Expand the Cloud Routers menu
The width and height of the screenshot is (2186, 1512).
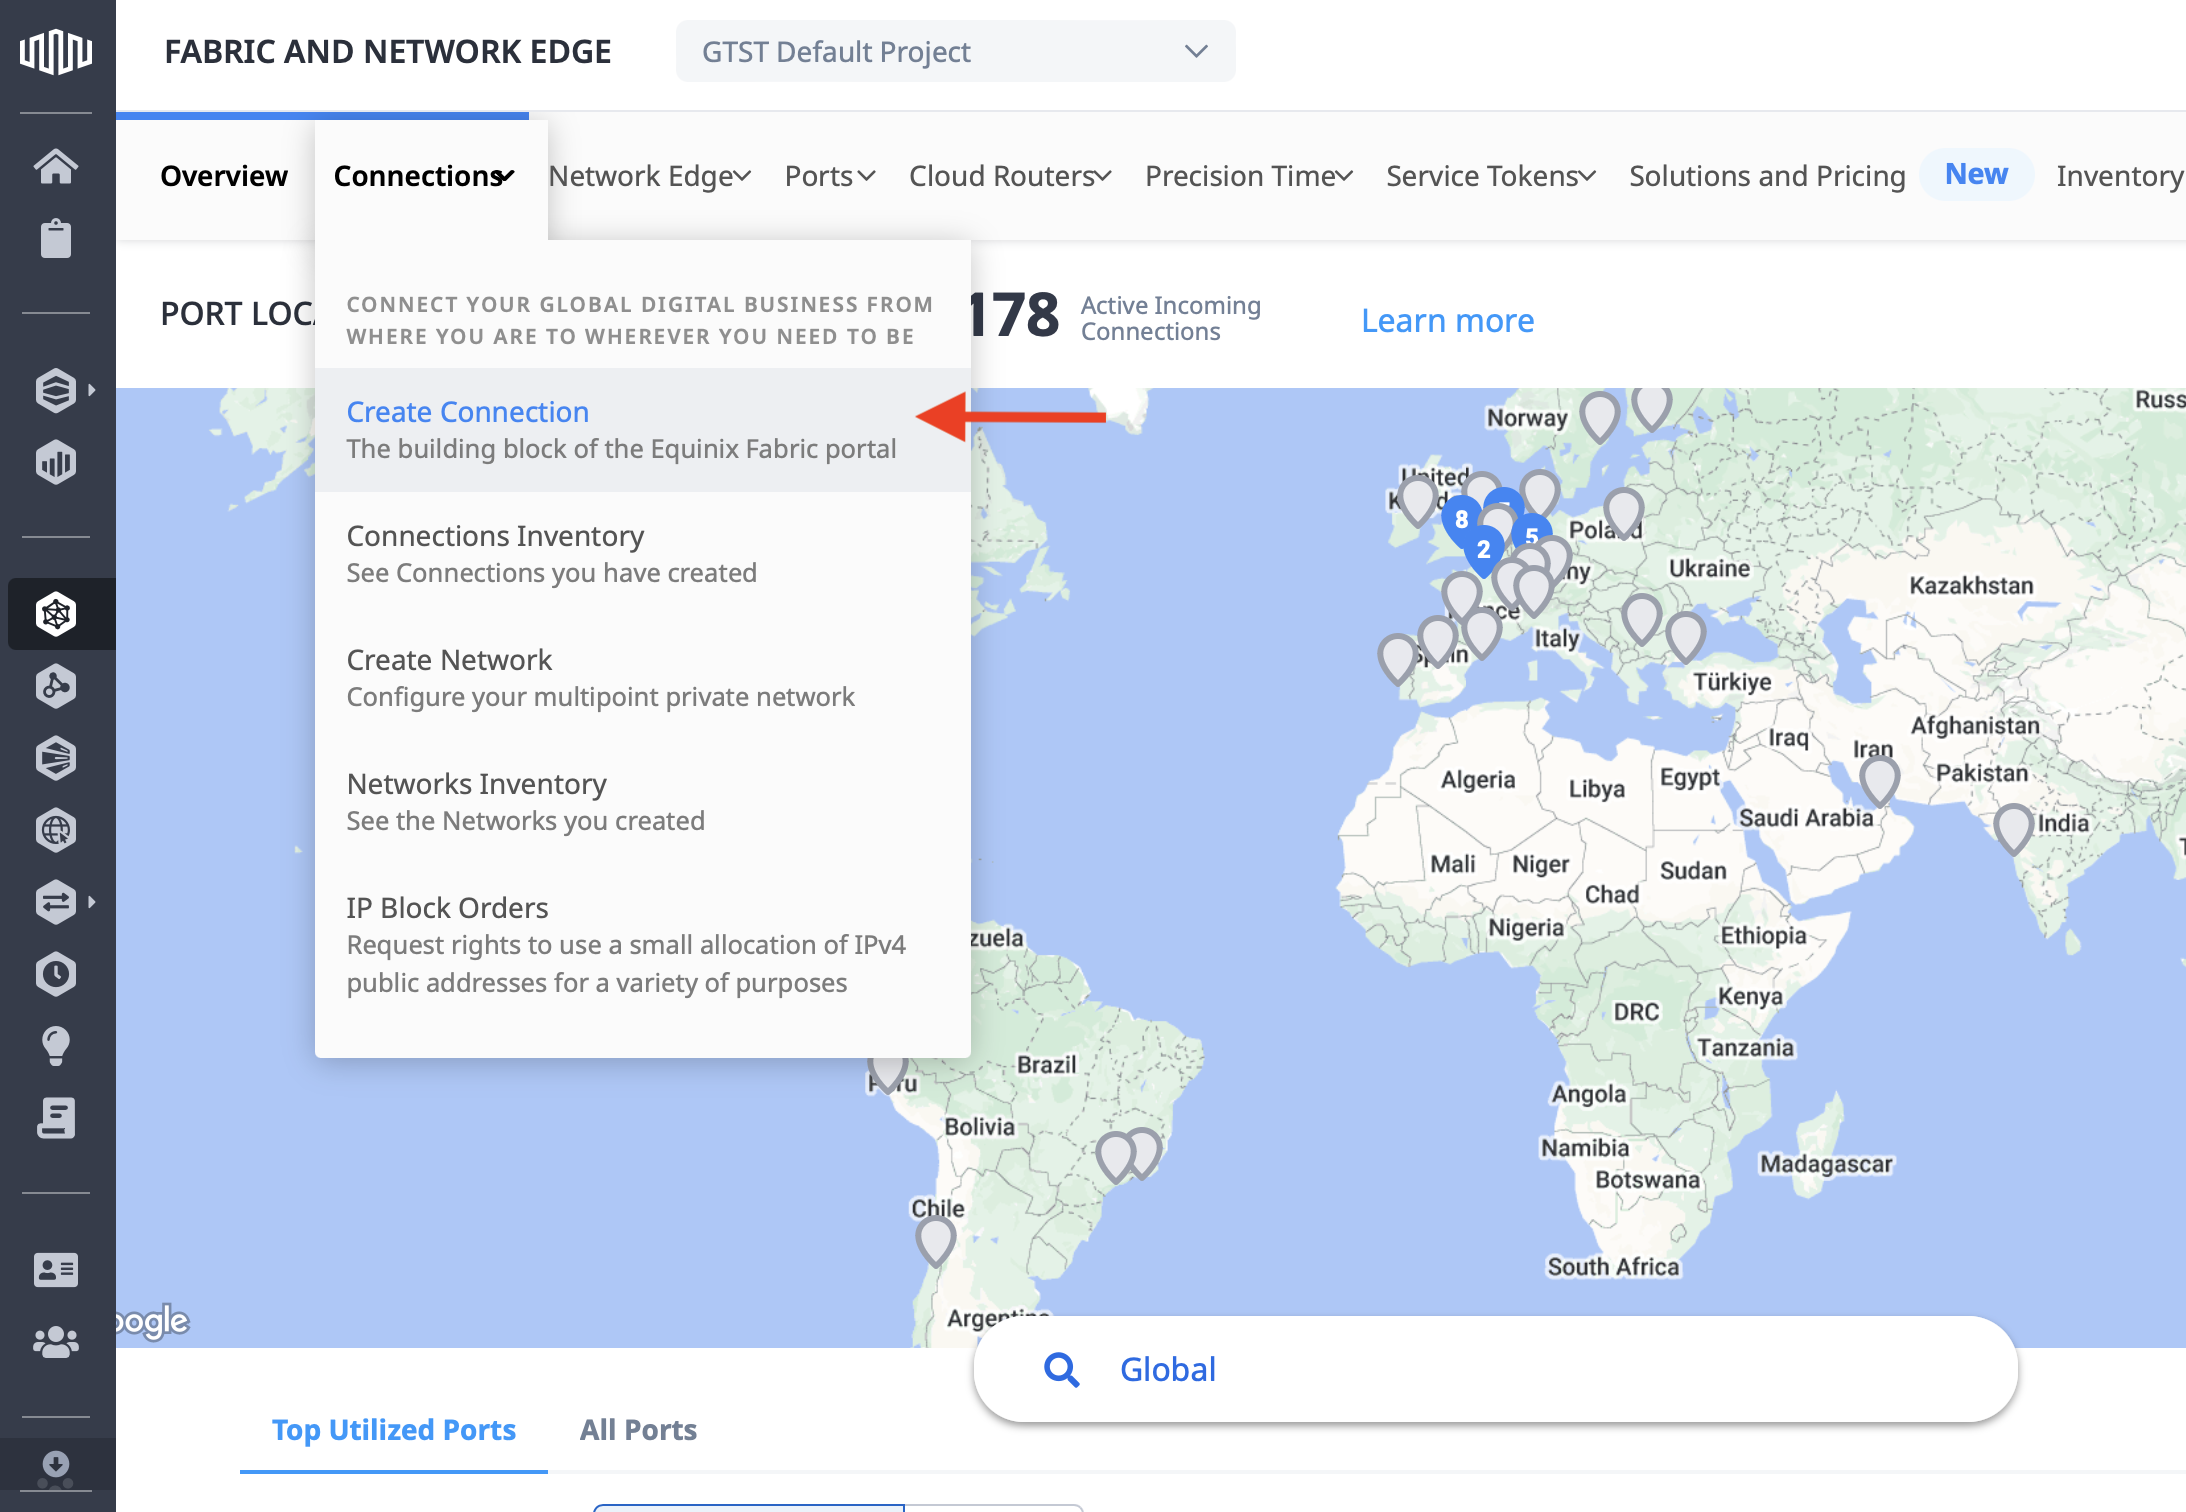pyautogui.click(x=1010, y=176)
